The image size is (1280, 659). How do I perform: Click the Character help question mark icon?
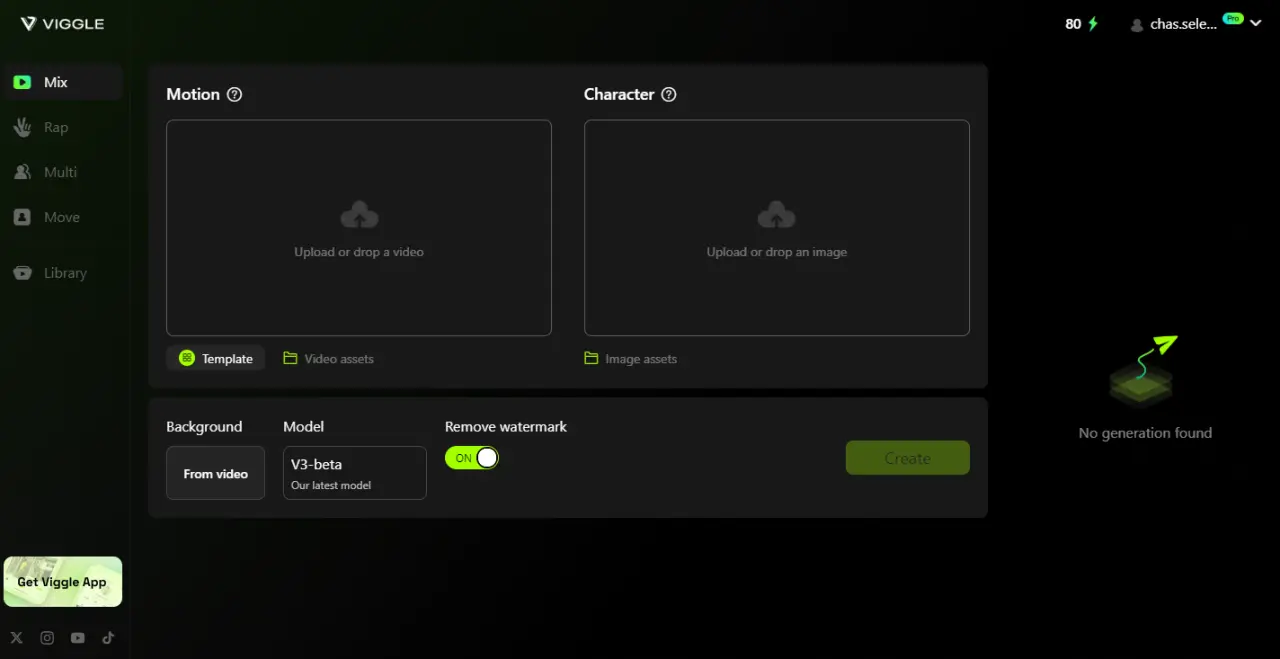point(669,94)
